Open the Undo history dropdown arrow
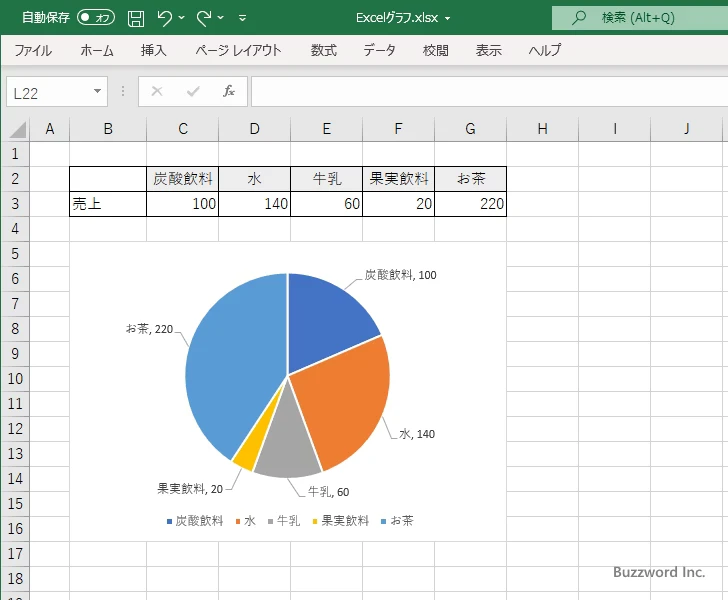 point(182,18)
